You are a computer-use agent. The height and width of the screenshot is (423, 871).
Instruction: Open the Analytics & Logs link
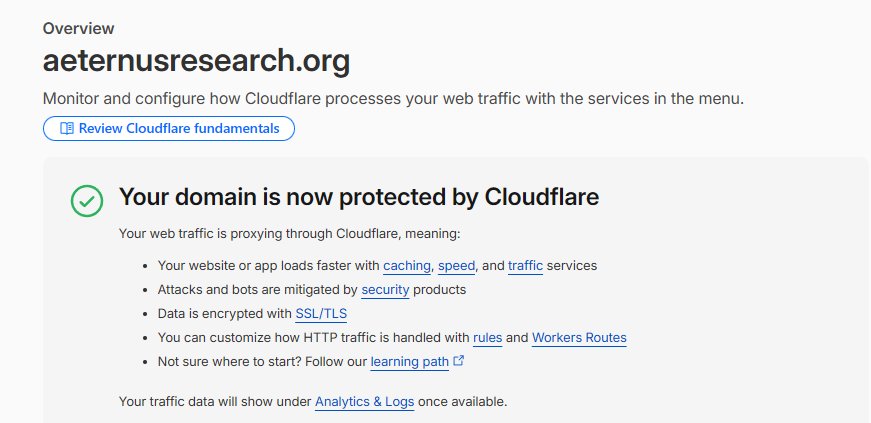point(364,401)
